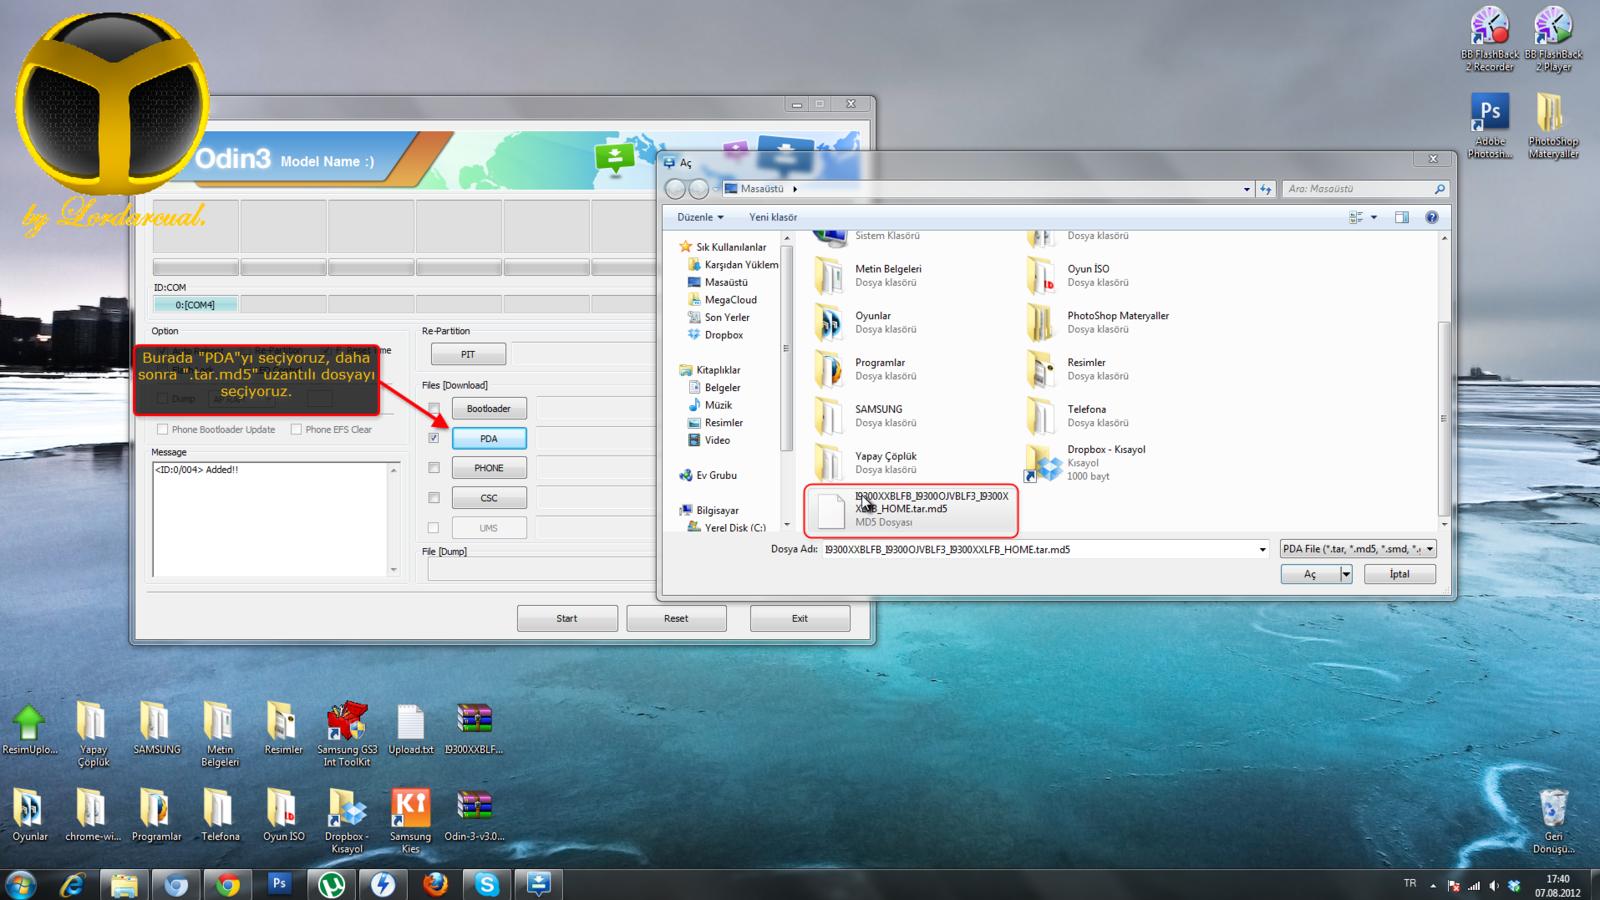The height and width of the screenshot is (900, 1600).
Task: Select Dropbox in favorites list
Action: click(723, 335)
